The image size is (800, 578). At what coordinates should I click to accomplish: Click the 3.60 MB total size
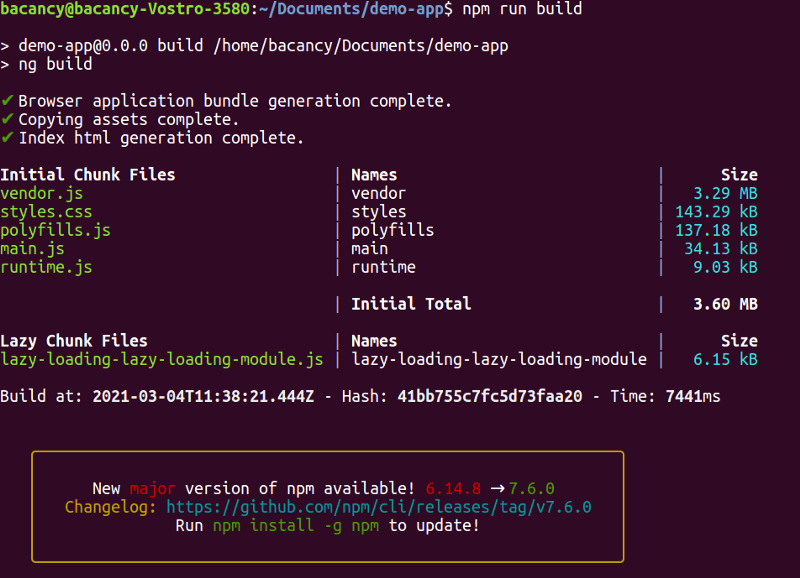[725, 304]
